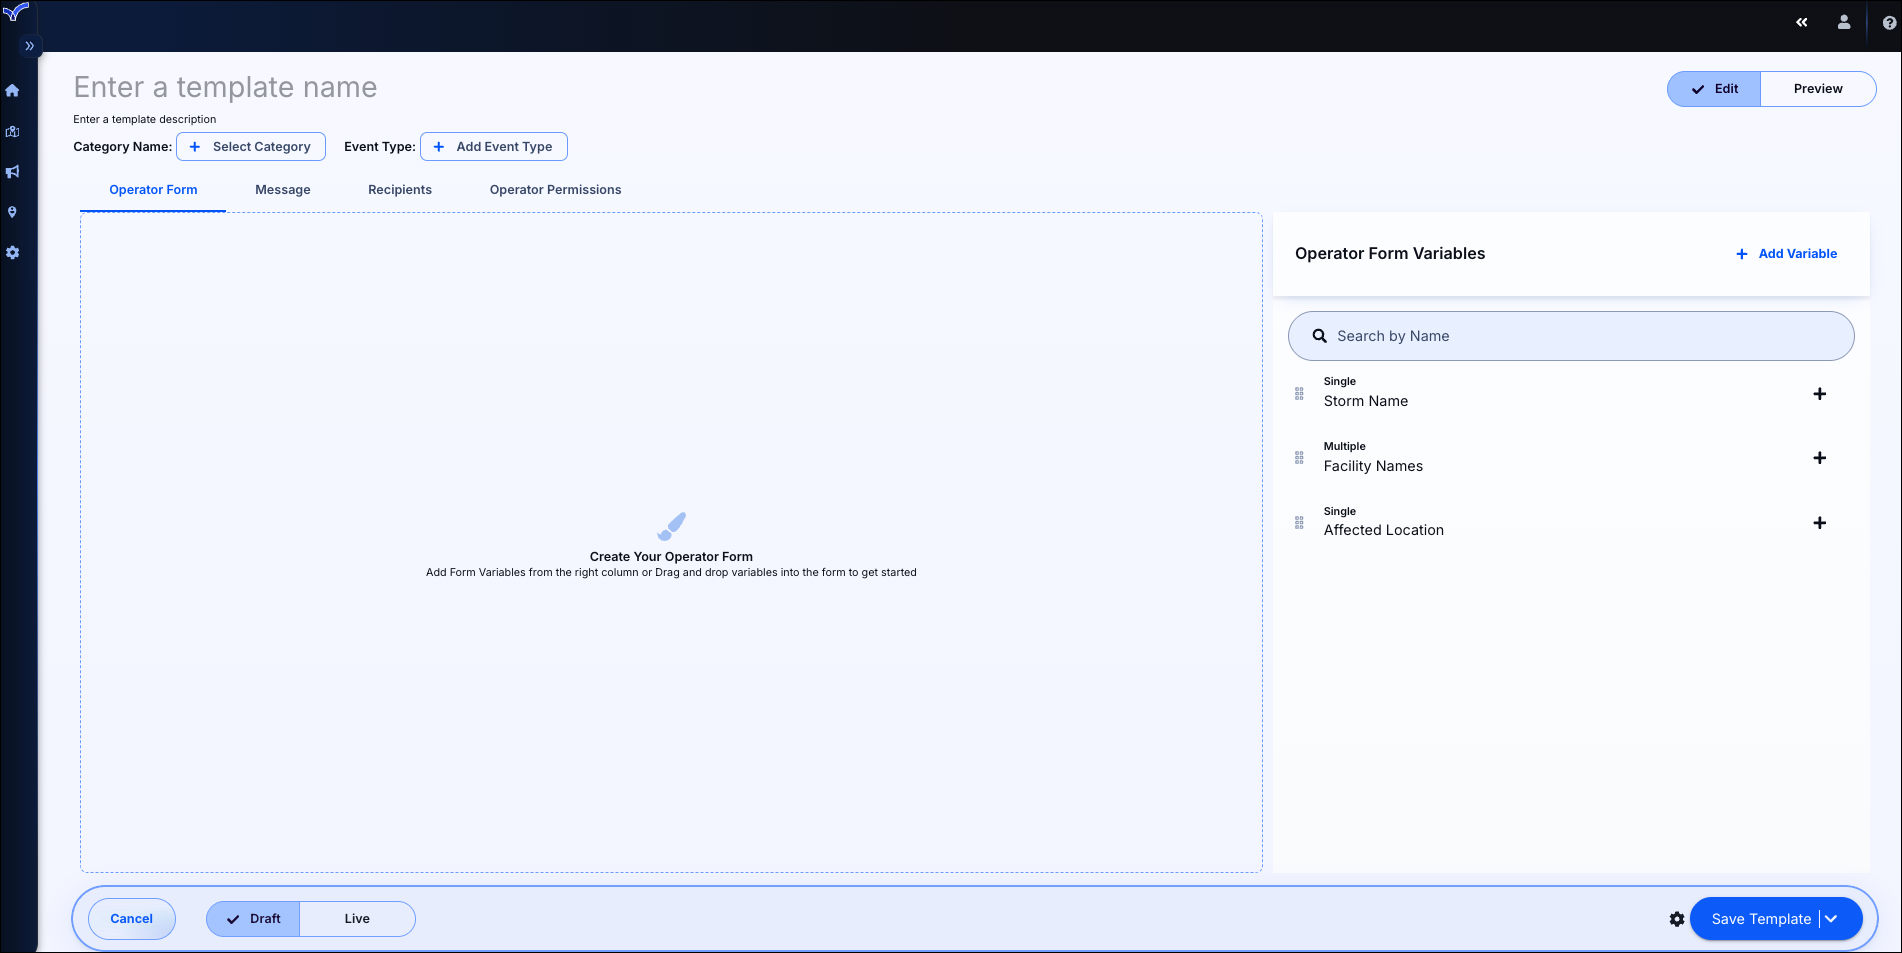Open the settings gear in the left sidebar
Image resolution: width=1902 pixels, height=953 pixels.
click(x=13, y=253)
